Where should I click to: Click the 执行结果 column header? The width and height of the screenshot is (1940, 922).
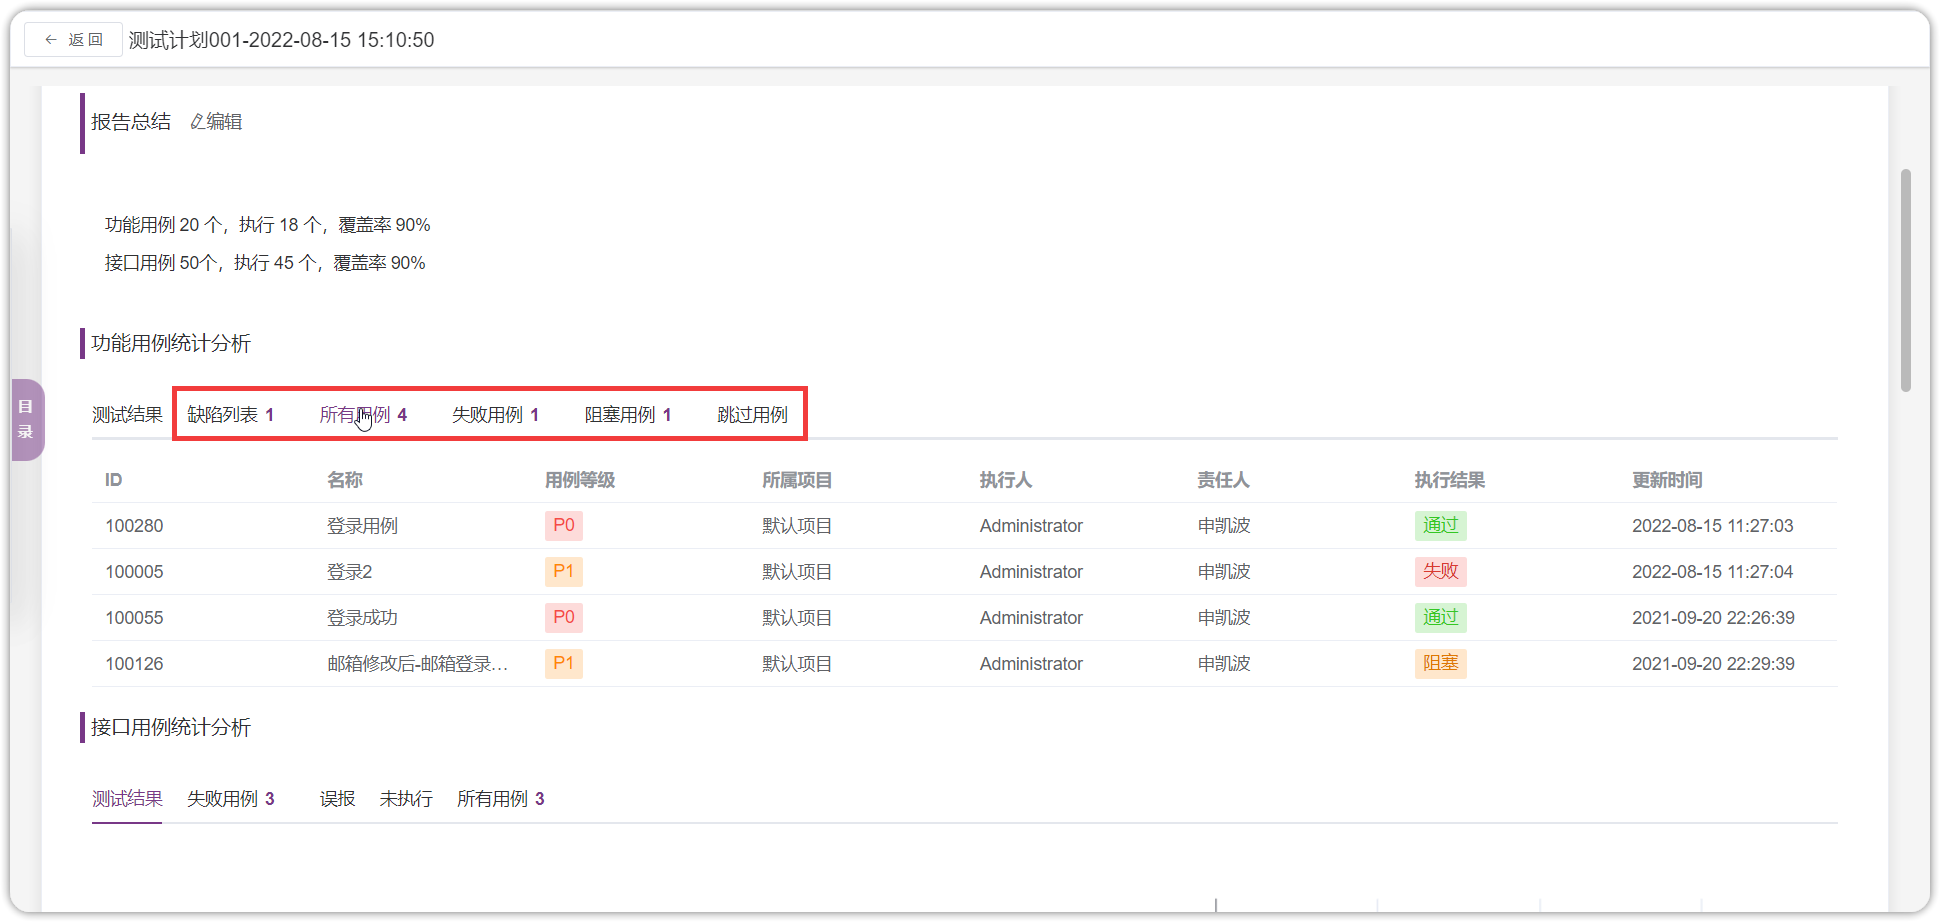click(x=1450, y=480)
